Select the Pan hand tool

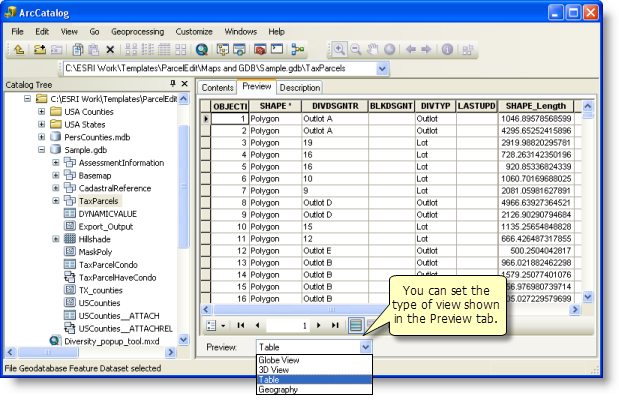372,49
